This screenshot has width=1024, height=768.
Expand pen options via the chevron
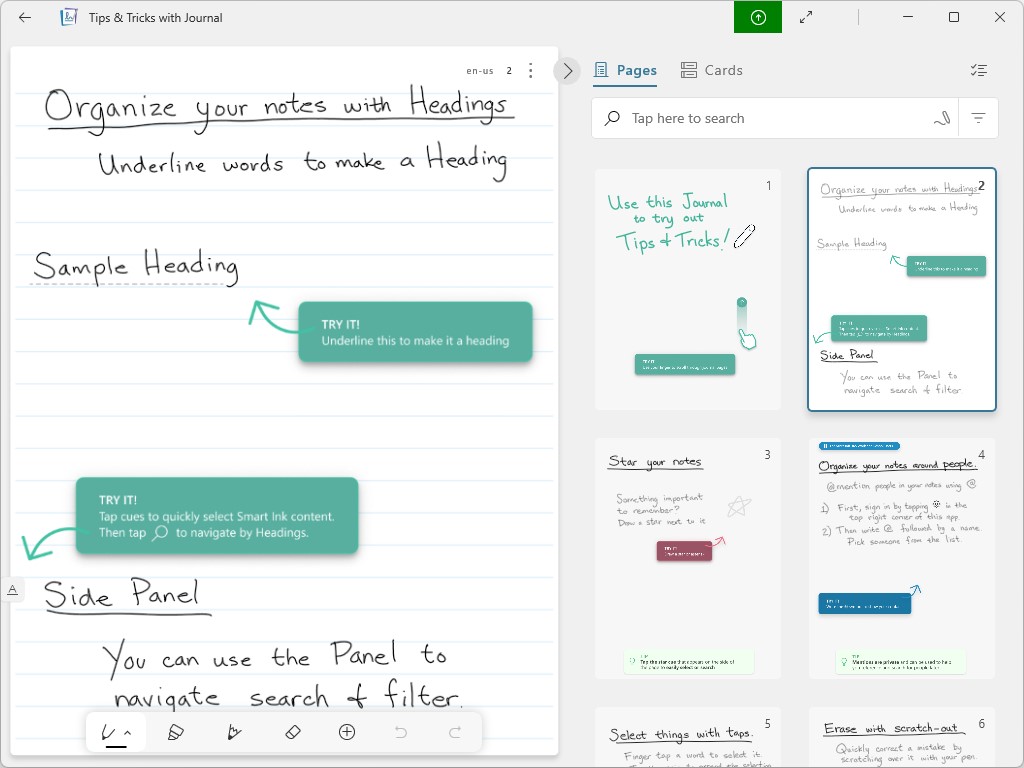point(125,732)
